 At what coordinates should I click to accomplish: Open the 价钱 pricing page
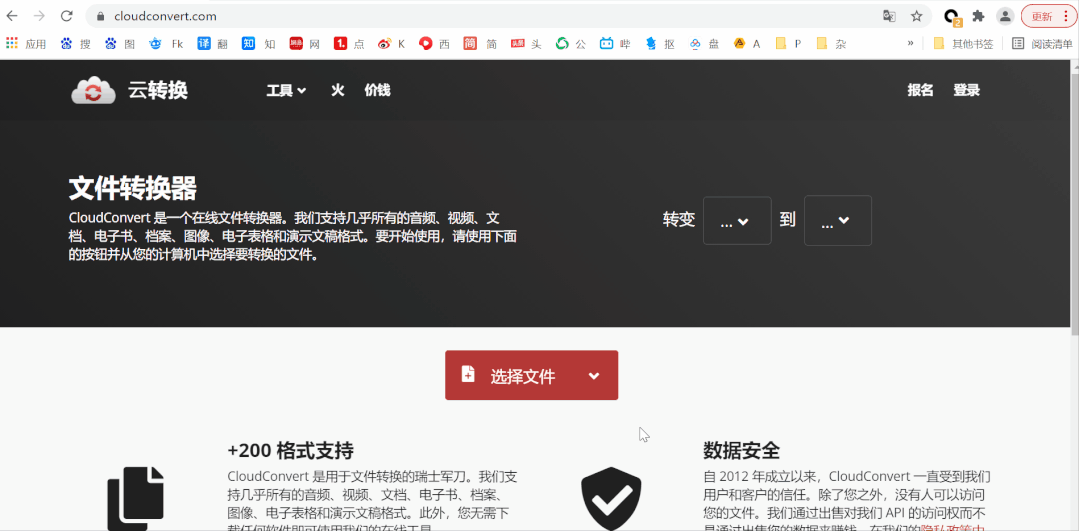click(377, 90)
